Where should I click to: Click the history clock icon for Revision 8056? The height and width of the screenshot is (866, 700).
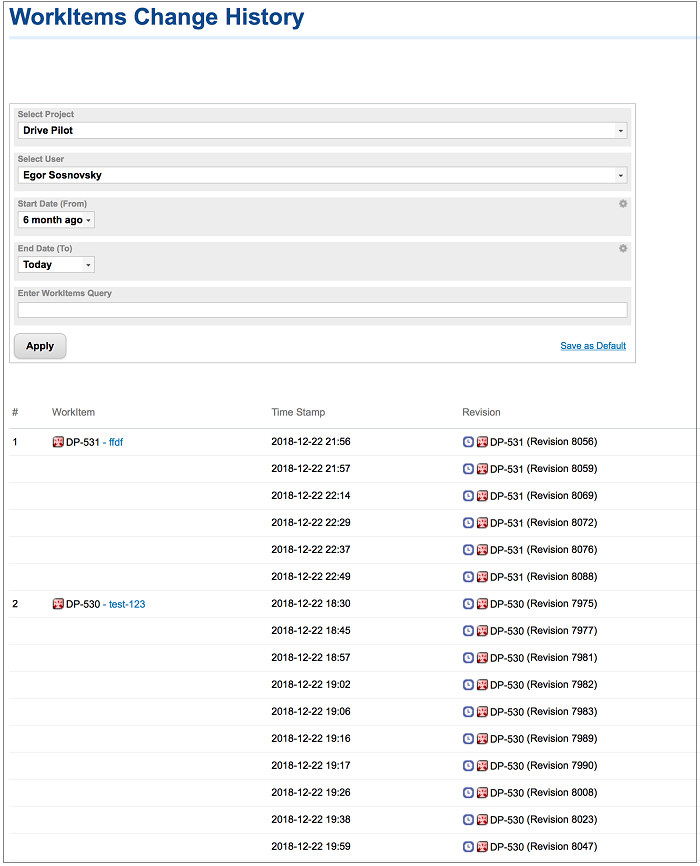tap(468, 442)
